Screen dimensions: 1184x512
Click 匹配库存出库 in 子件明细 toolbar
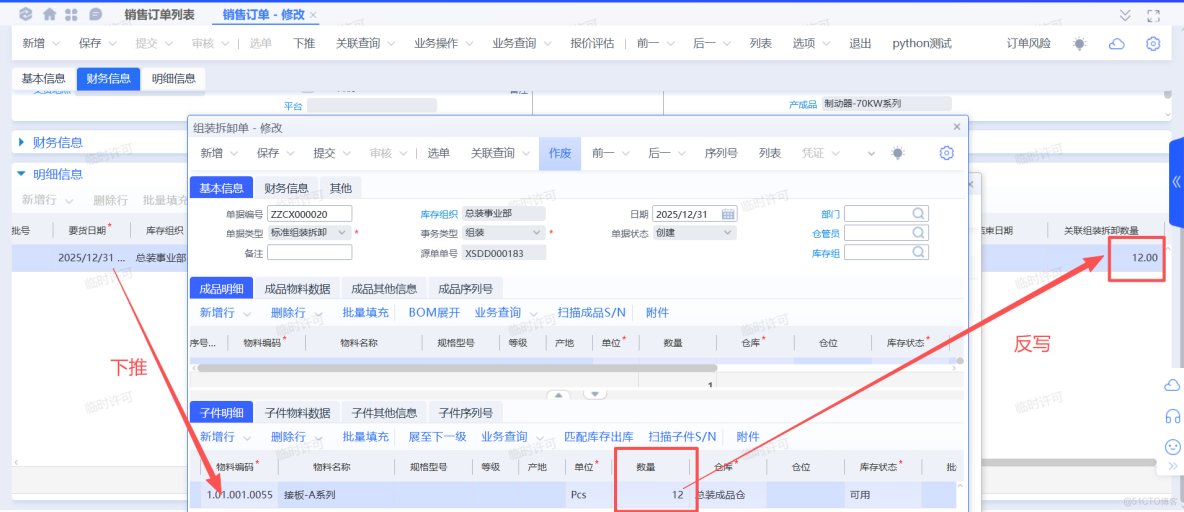coord(599,436)
